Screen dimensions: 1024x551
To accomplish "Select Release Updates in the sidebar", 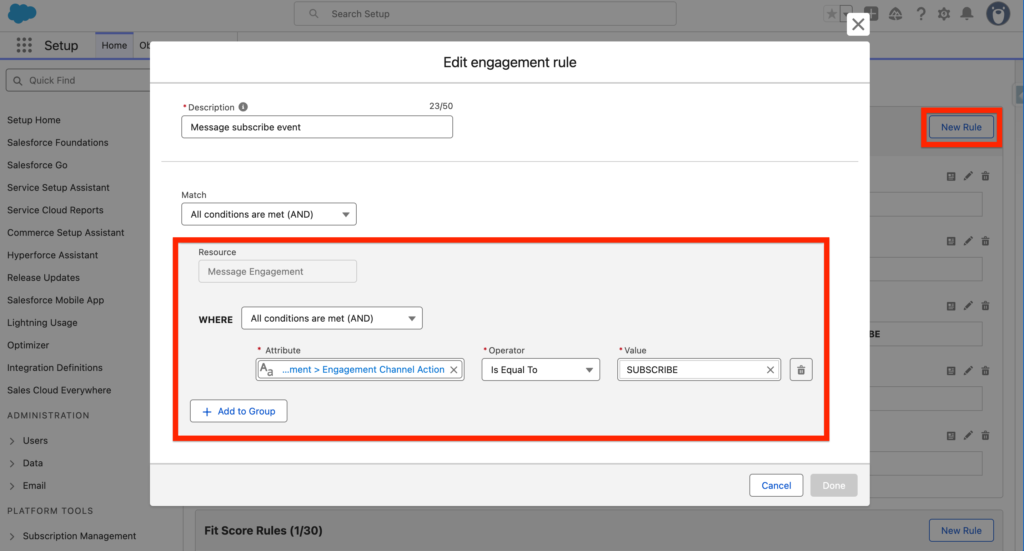I will click(43, 278).
